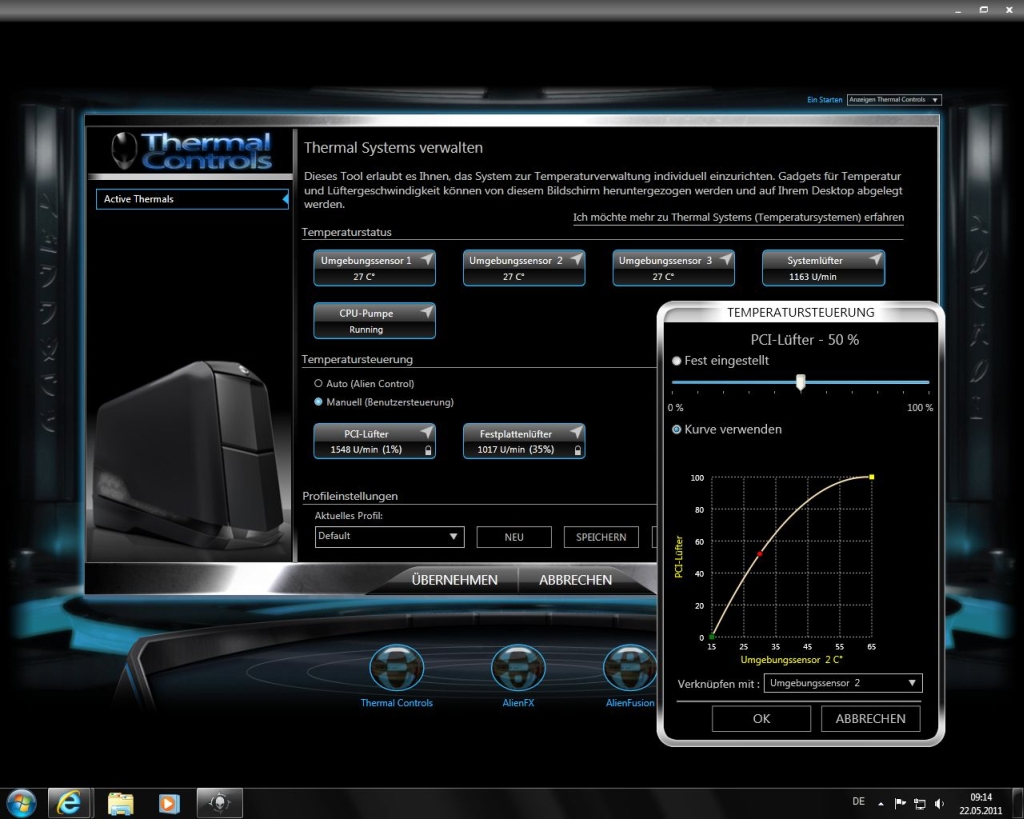Cancel Temperatursteuerung dialog with ABBRECHEN
The width and height of the screenshot is (1024, 819).
[x=871, y=718]
